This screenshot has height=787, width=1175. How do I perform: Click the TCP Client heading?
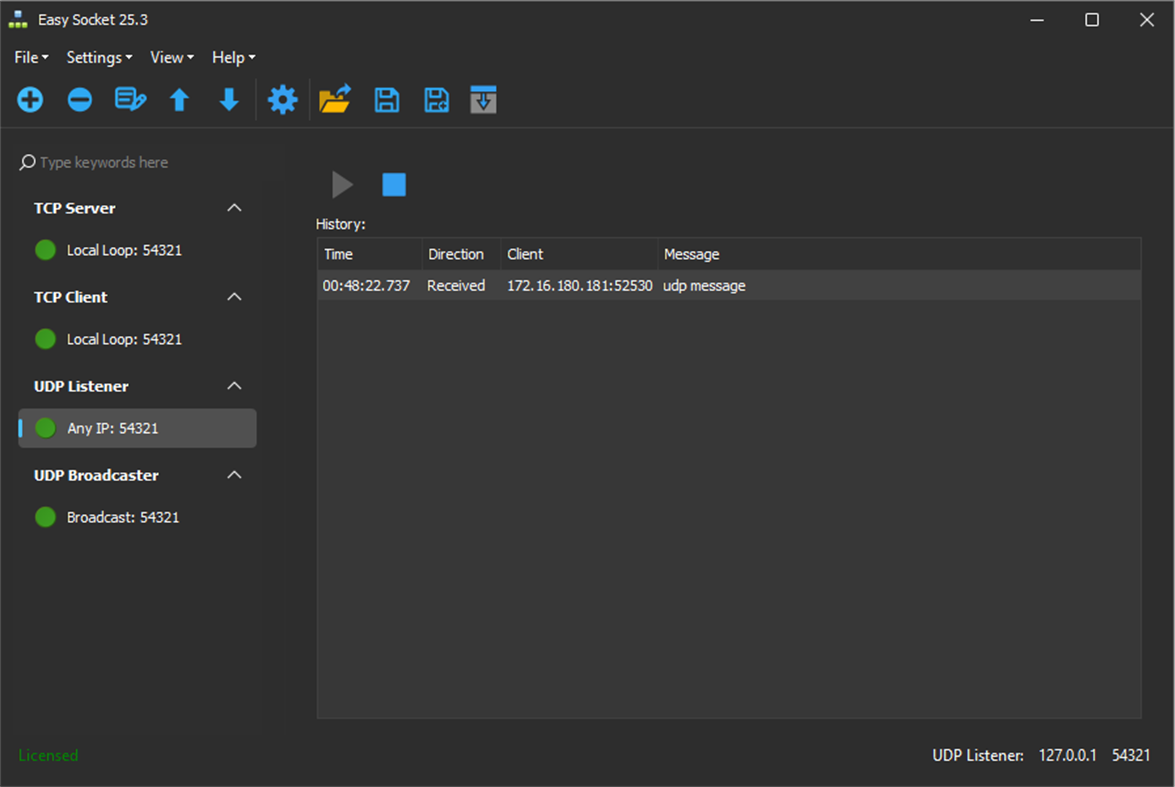(x=70, y=298)
